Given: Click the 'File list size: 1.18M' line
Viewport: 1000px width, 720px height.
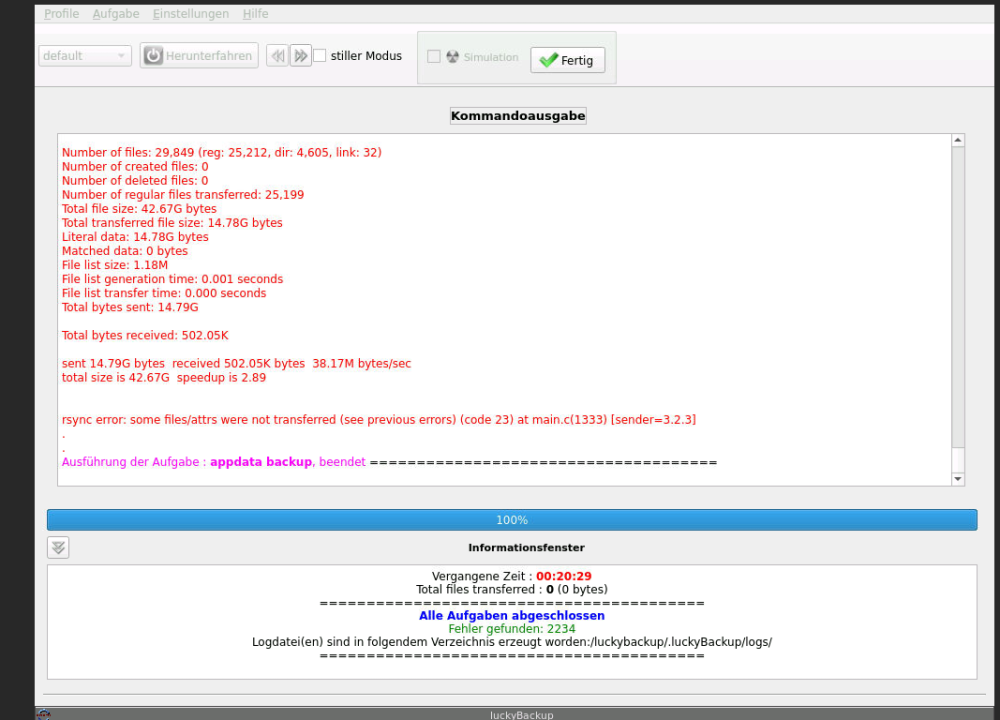Looking at the screenshot, I should (115, 265).
